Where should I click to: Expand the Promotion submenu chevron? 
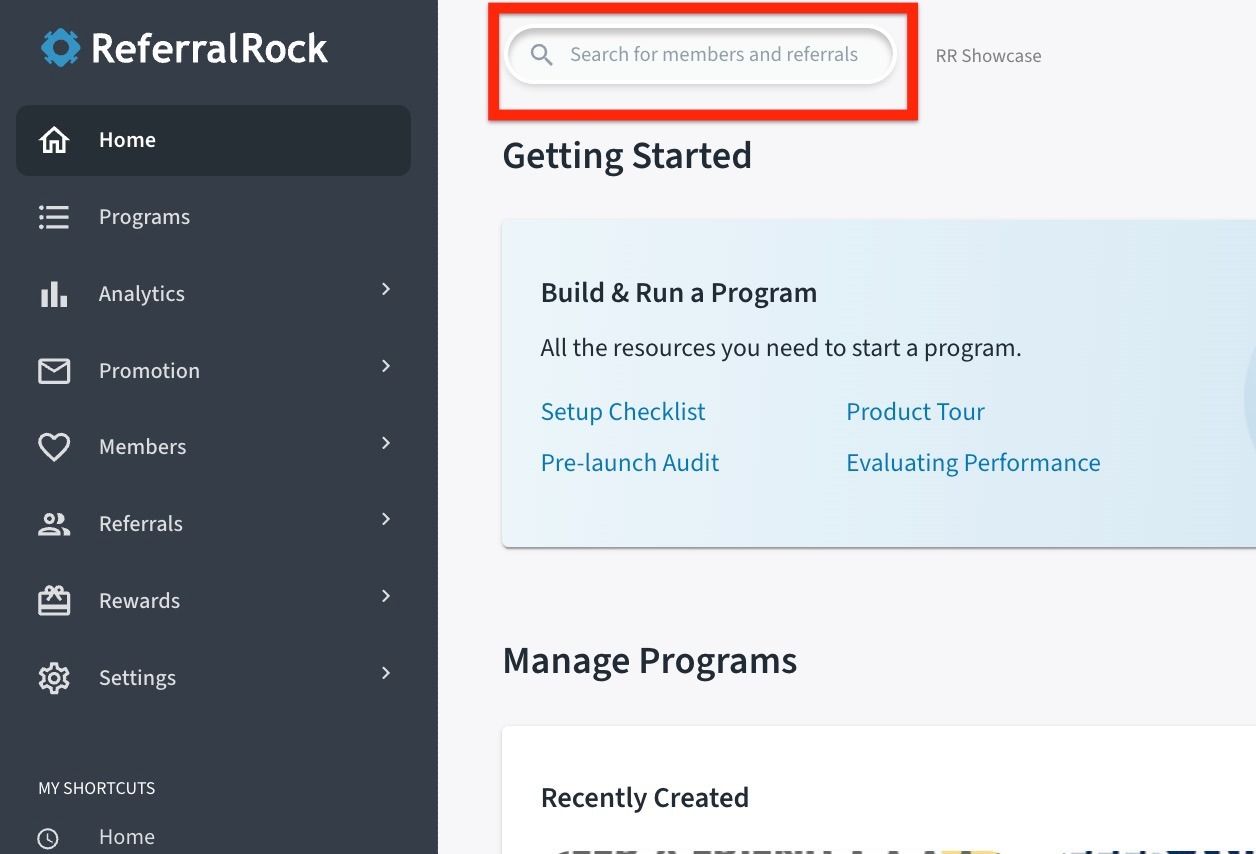point(386,367)
